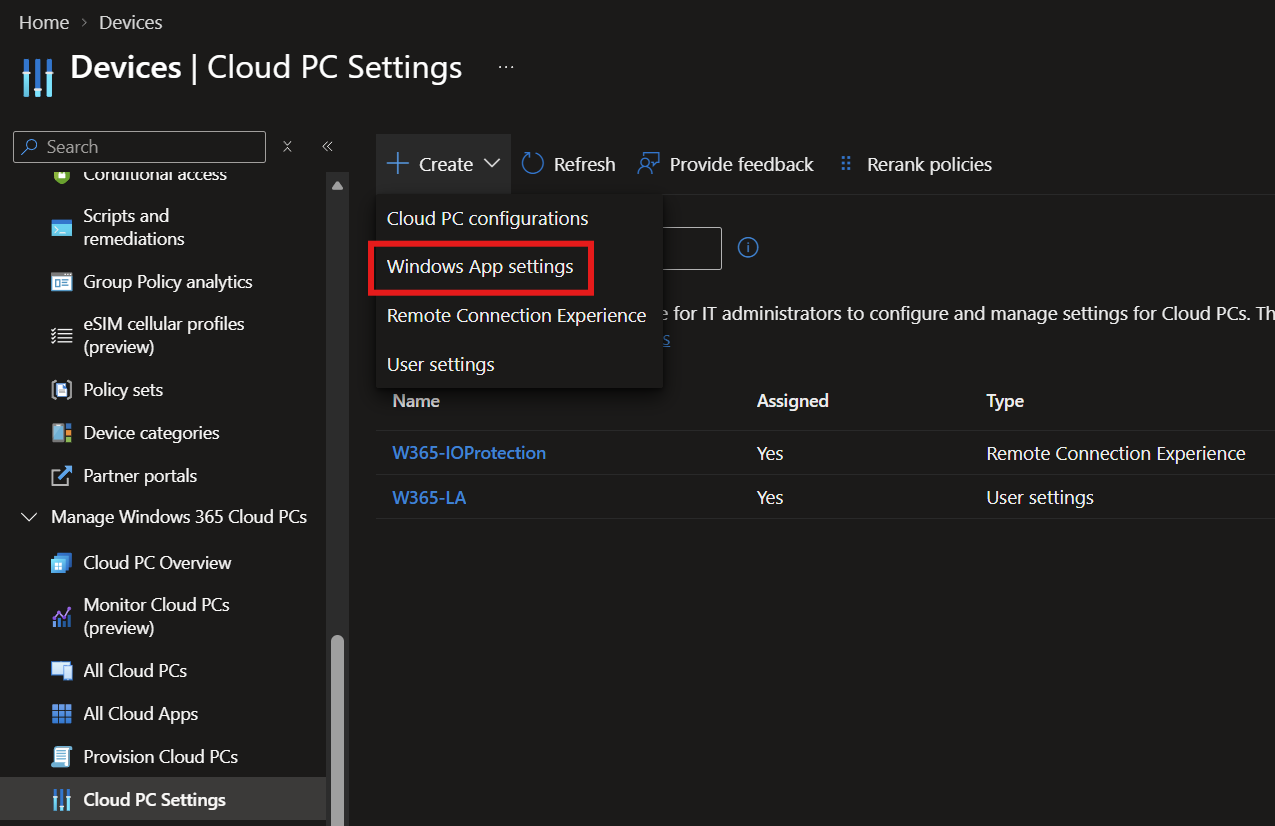
Task: Click the Conditional access shield icon
Action: click(62, 176)
